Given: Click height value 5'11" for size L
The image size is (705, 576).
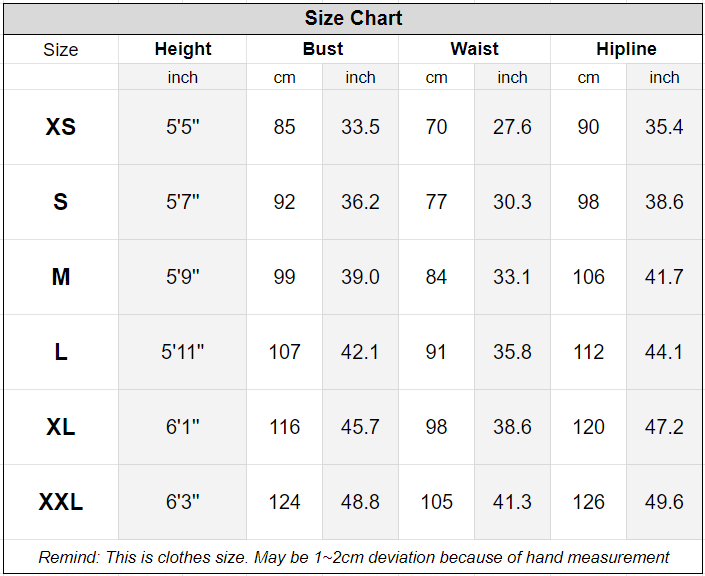Looking at the screenshot, I should [x=183, y=352].
